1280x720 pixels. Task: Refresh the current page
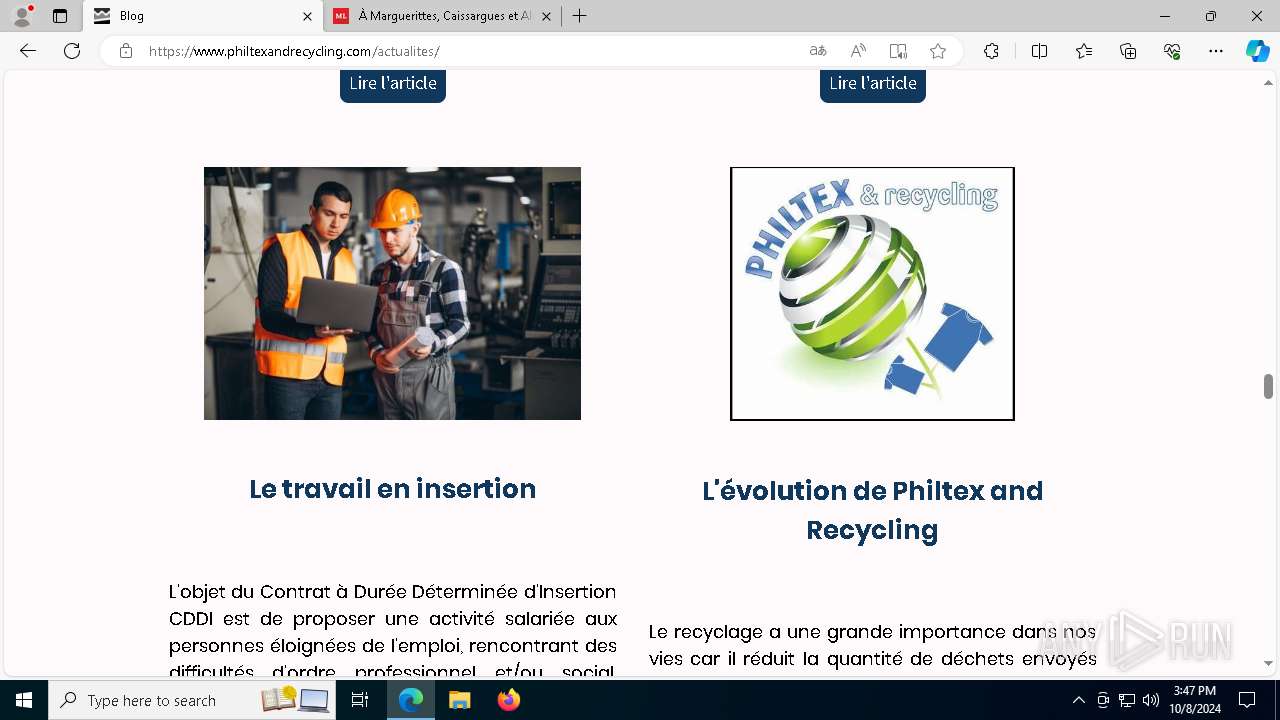coord(72,51)
